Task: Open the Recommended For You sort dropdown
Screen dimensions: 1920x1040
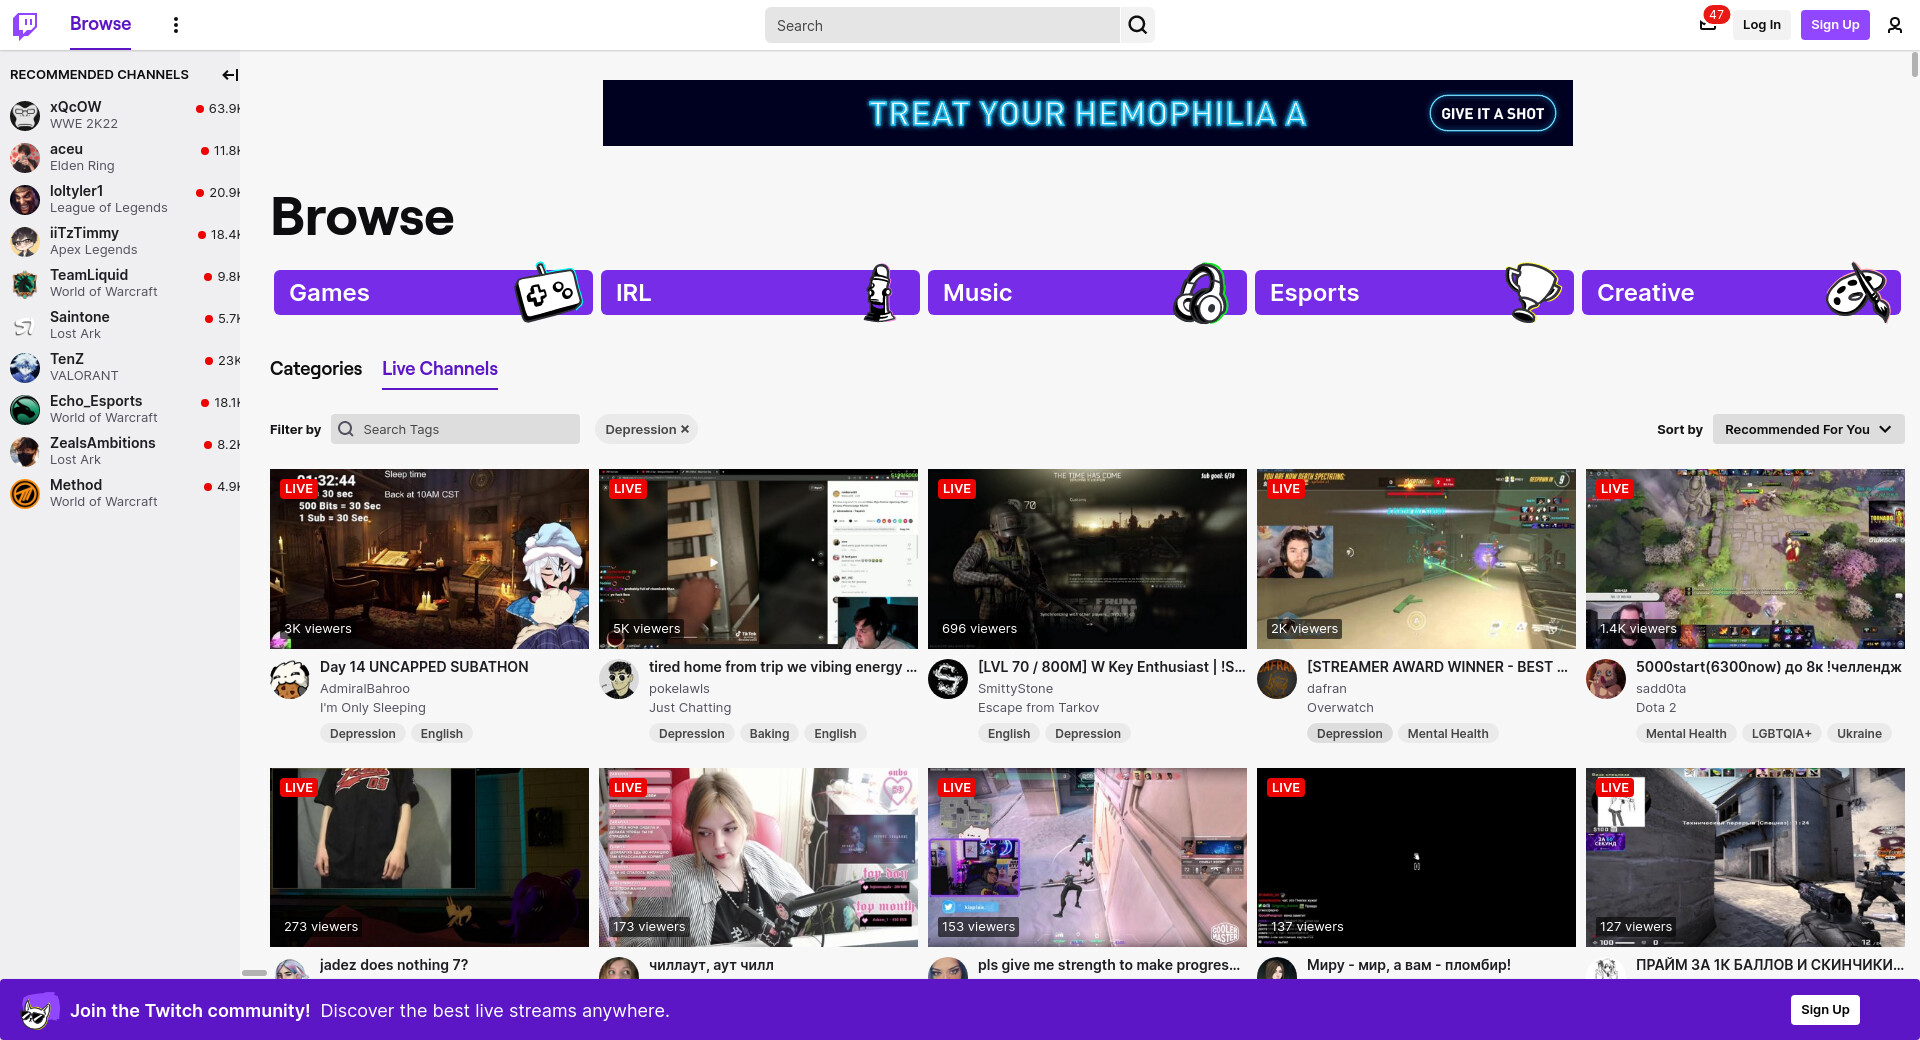Action: click(1807, 429)
